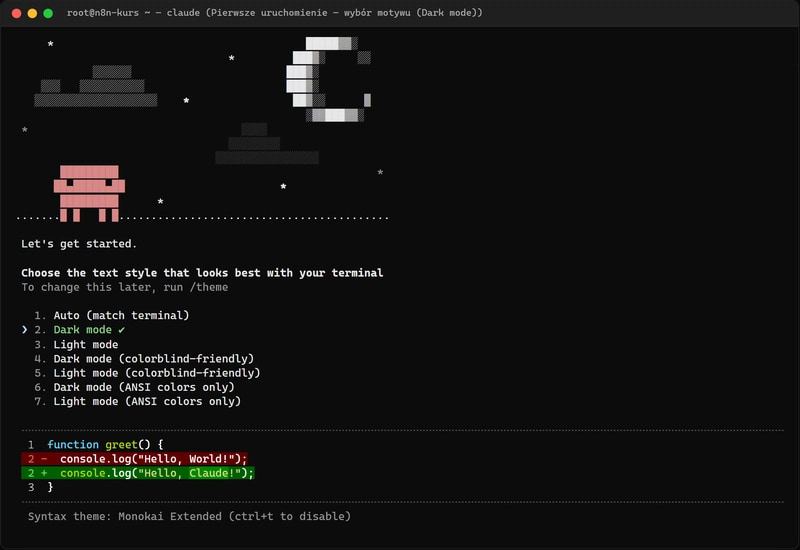Viewport: 800px width, 550px height.
Task: Click the pixel-art crescent moon
Action: click(x=329, y=79)
